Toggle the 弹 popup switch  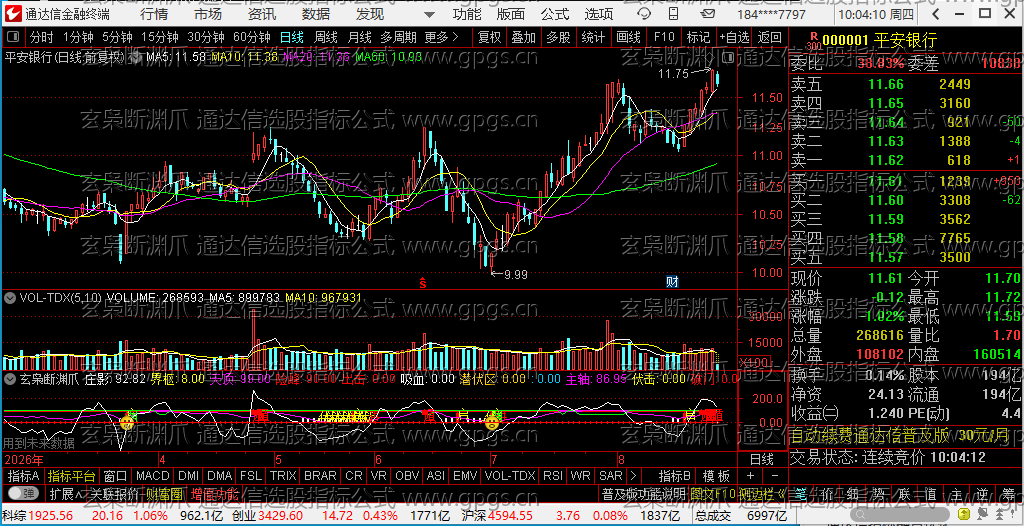24,493
